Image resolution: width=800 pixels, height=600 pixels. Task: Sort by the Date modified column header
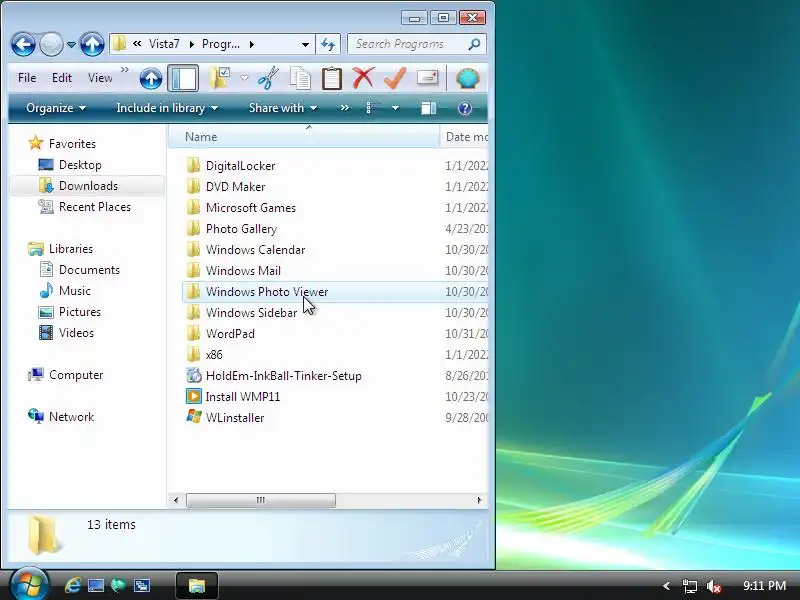464,137
